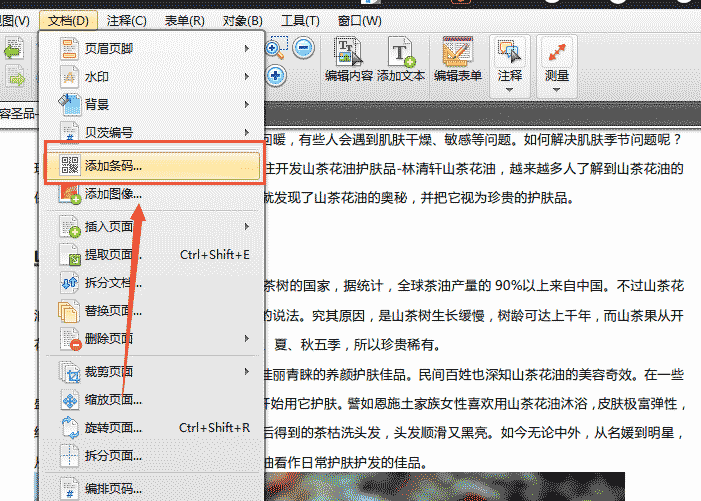Select 添加图像... menu entry

(x=152, y=194)
